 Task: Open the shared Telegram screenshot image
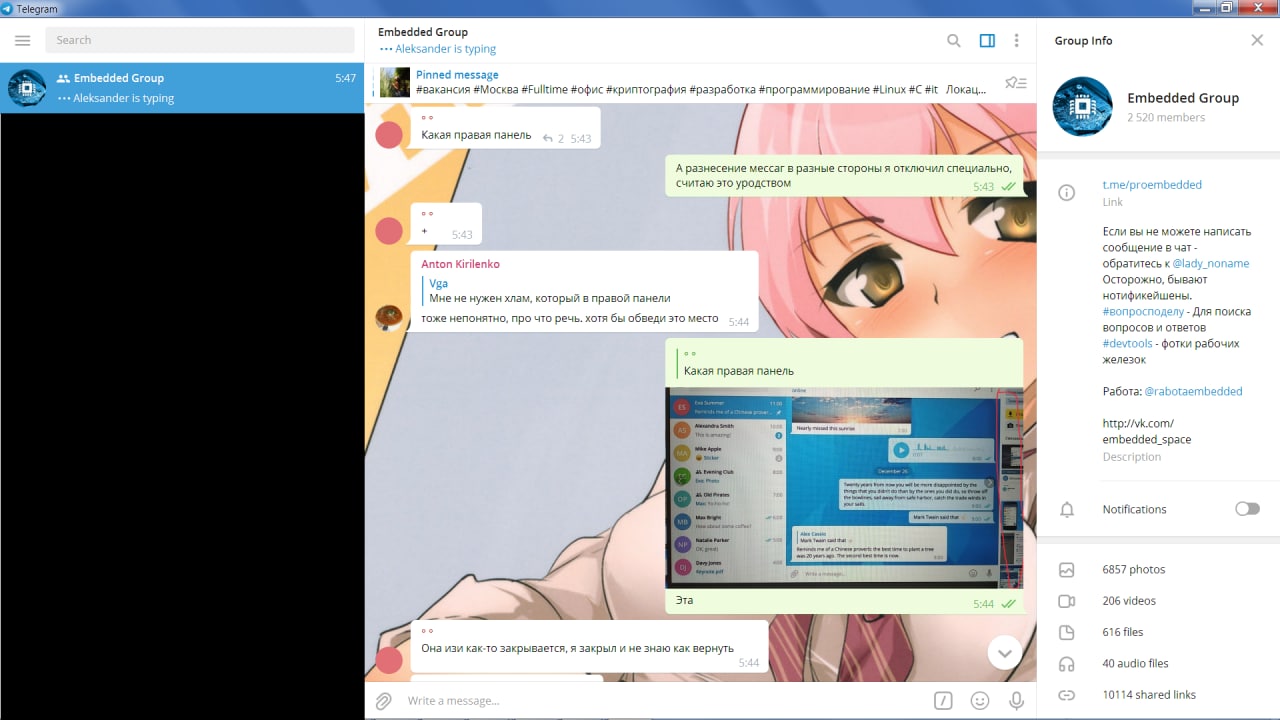click(844, 488)
